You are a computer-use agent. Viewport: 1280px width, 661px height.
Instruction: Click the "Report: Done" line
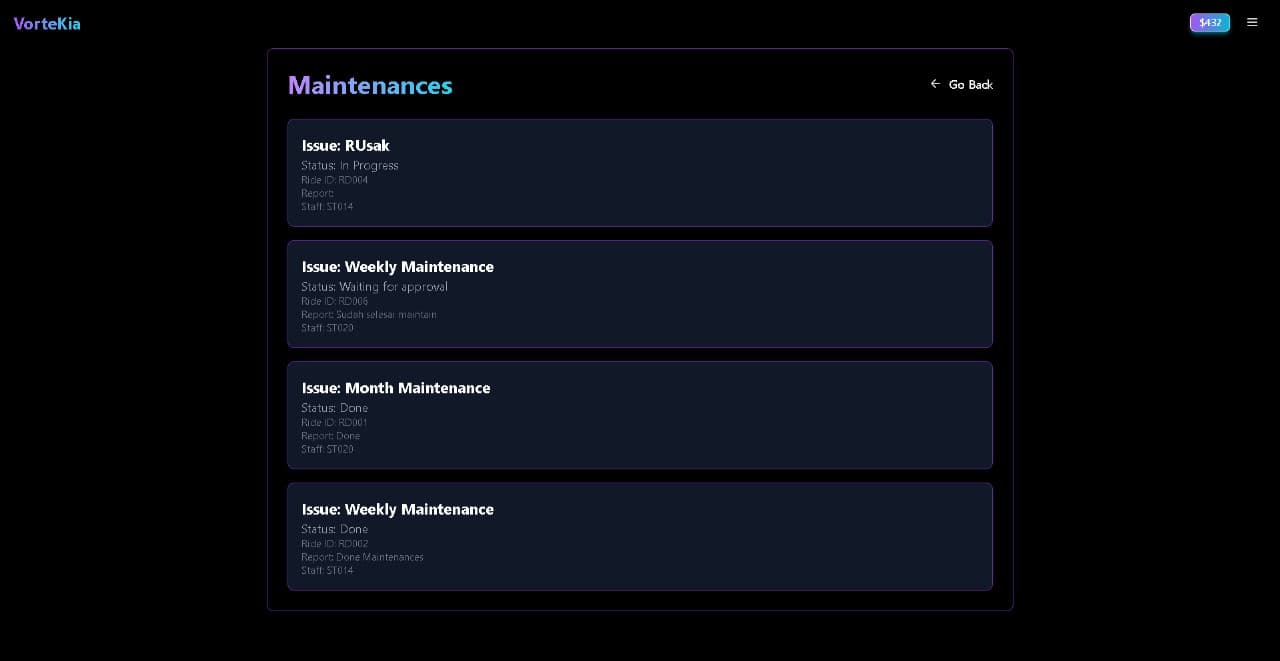331,436
